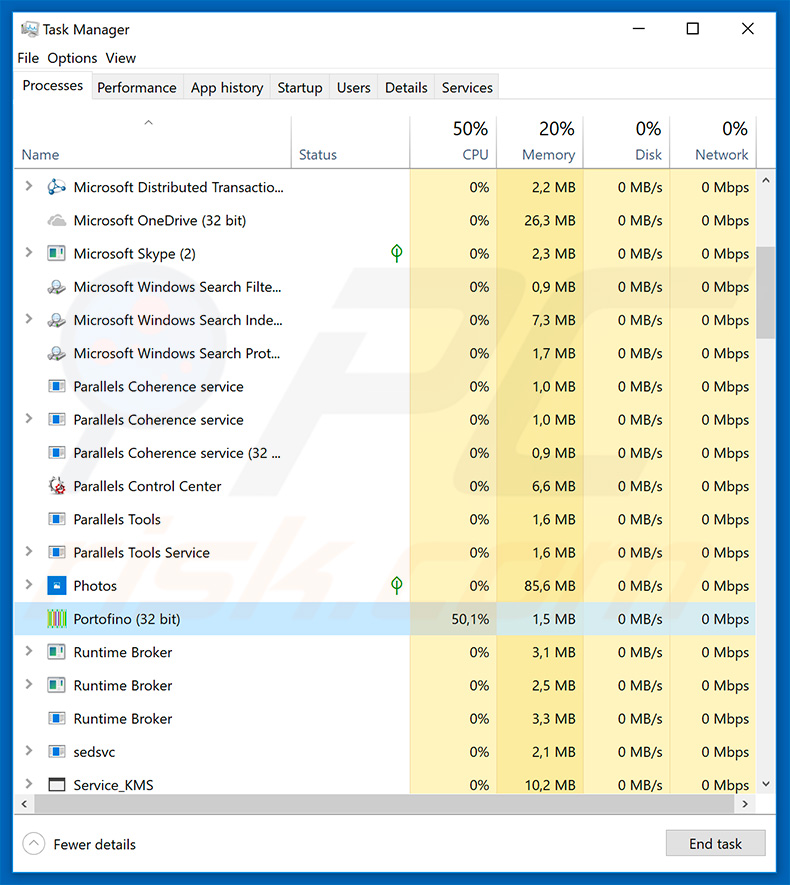Sort processes by the Name column

click(152, 142)
